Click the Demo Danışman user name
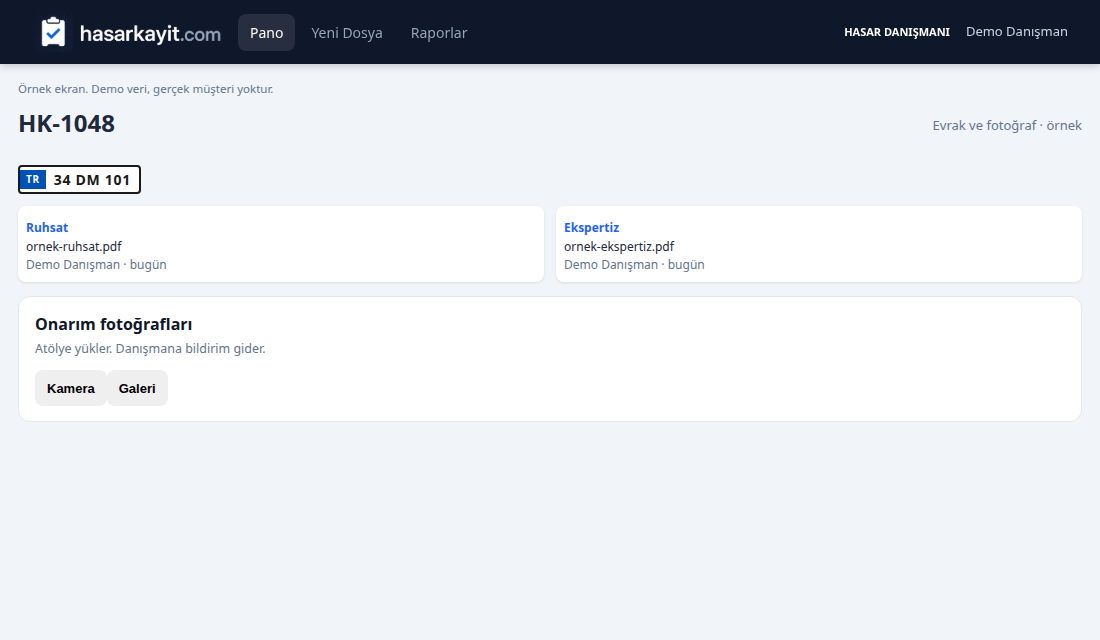 click(x=1017, y=32)
